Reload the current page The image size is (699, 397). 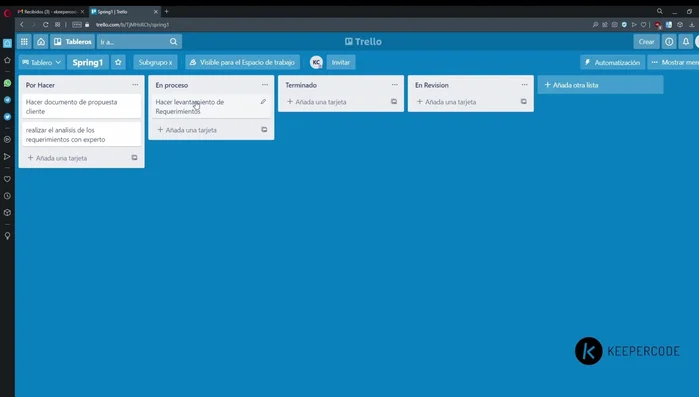(x=45, y=25)
